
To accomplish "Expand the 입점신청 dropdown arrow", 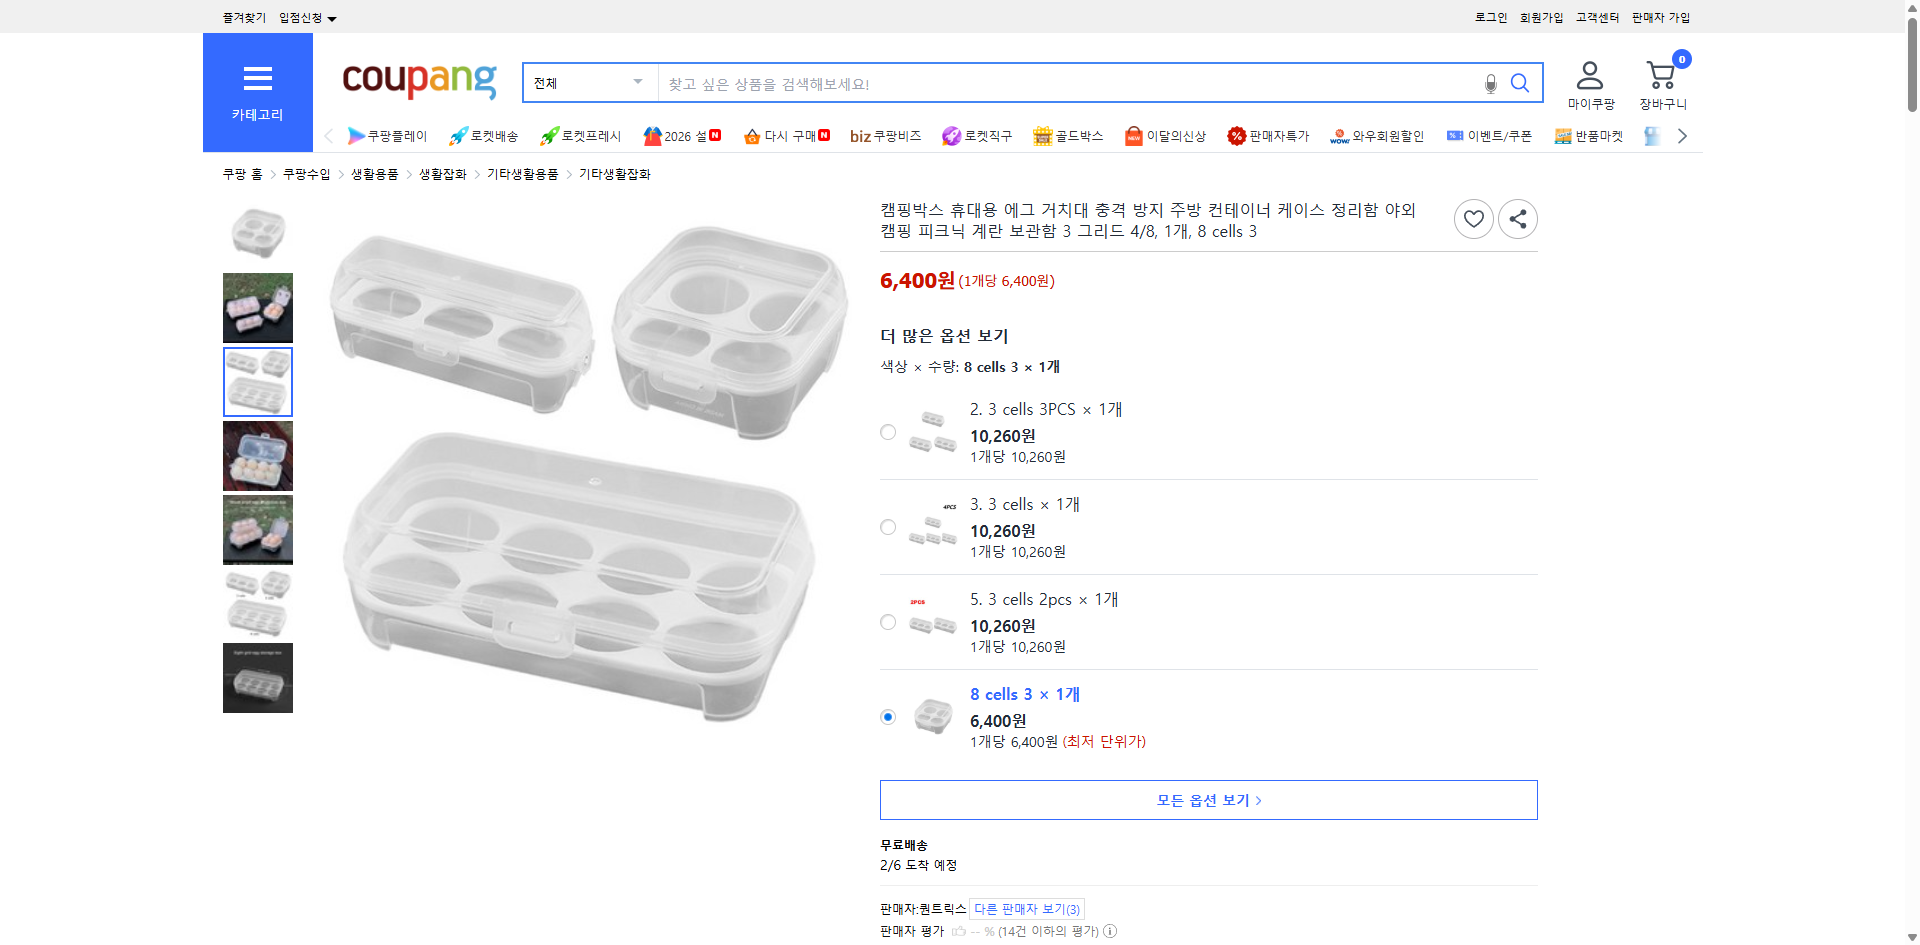I will [x=333, y=17].
